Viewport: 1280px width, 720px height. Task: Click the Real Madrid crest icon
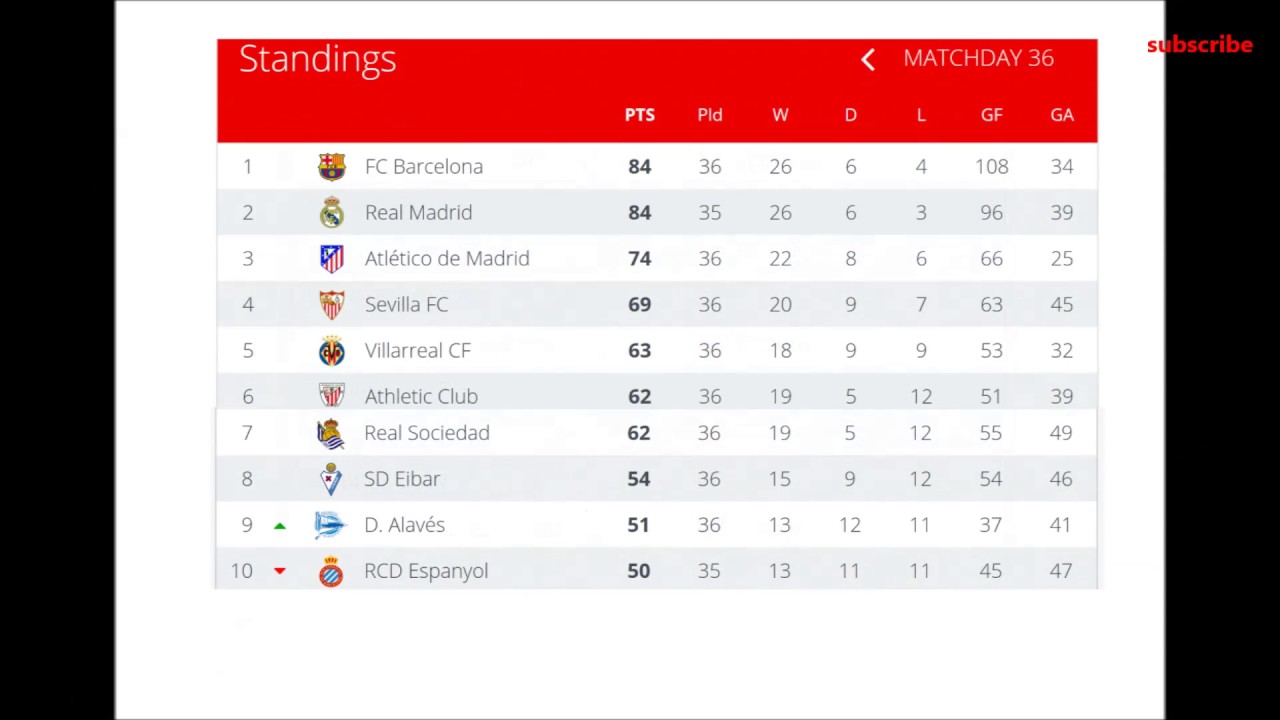point(331,212)
